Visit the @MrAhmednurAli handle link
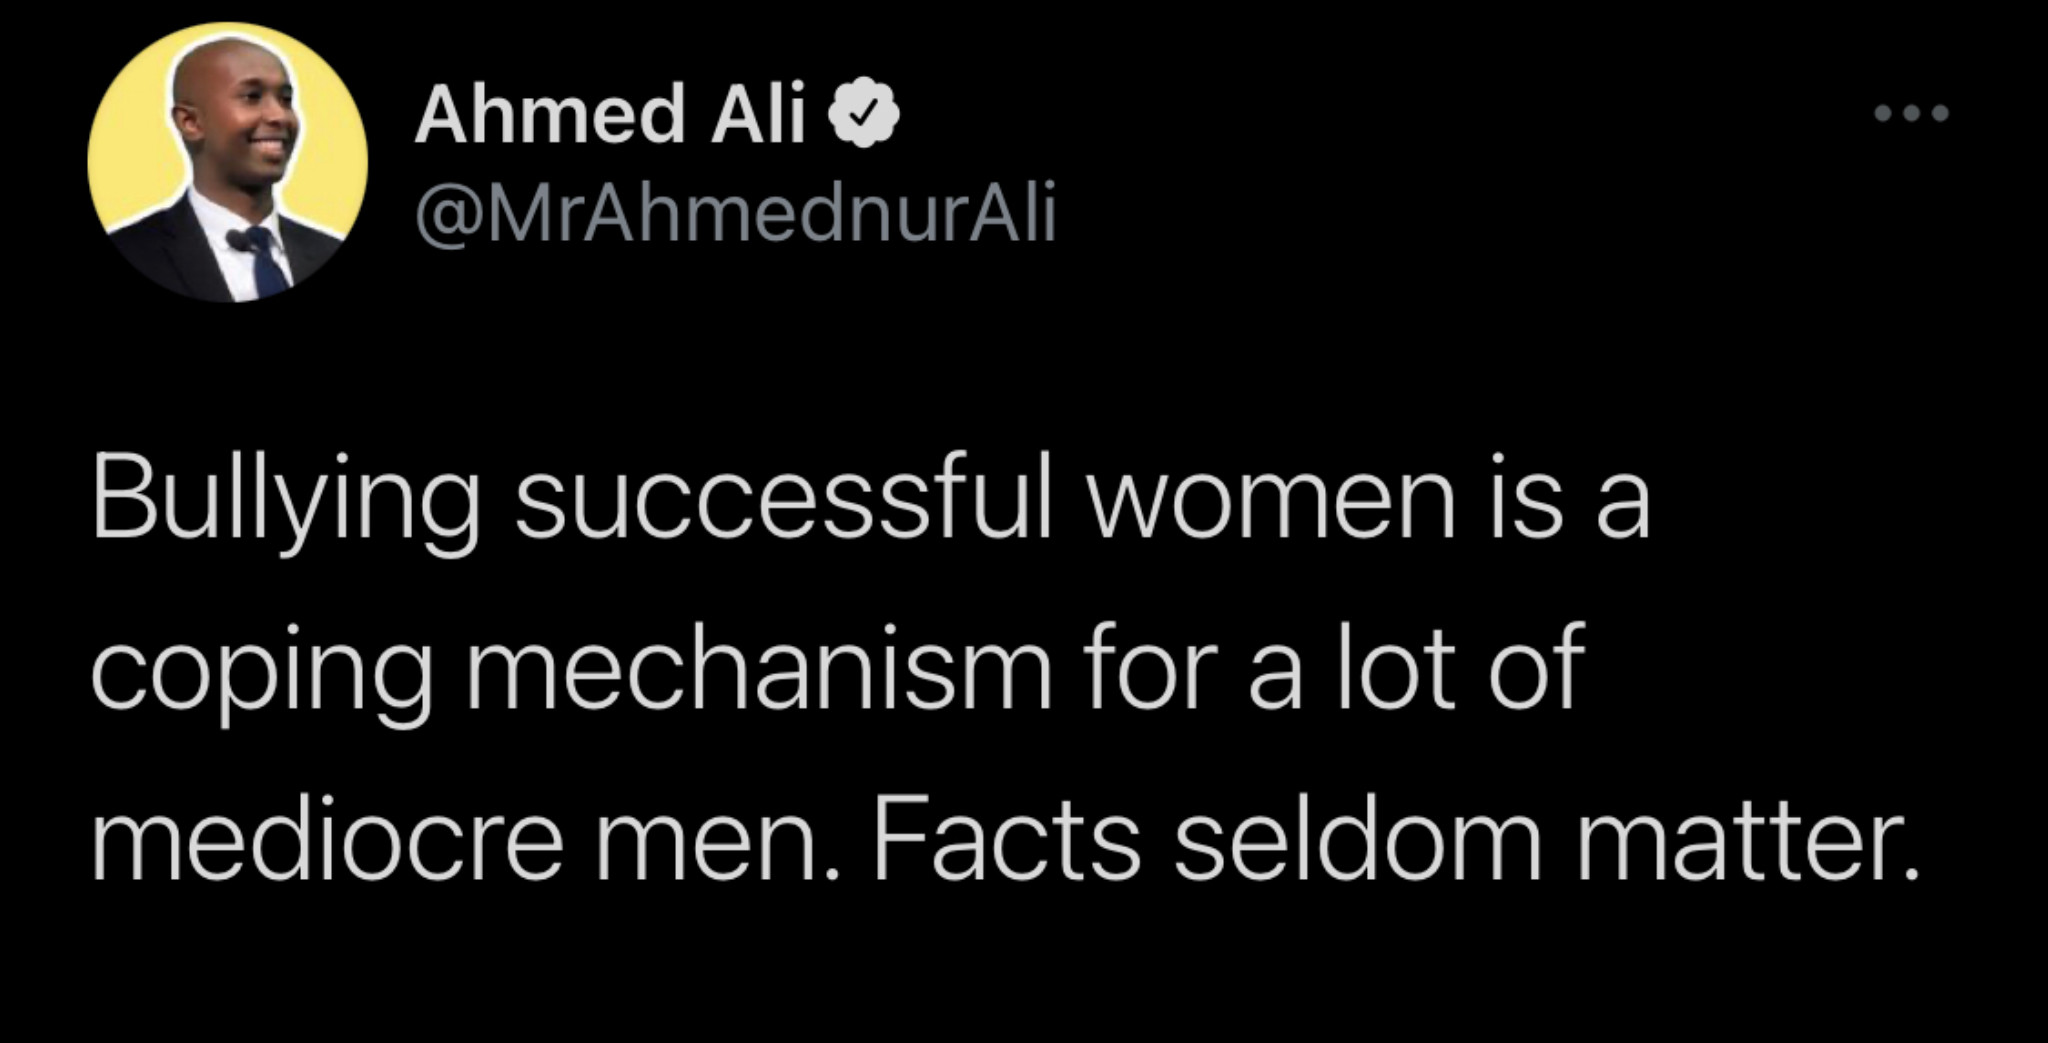This screenshot has height=1043, width=2048. pyautogui.click(x=735, y=213)
